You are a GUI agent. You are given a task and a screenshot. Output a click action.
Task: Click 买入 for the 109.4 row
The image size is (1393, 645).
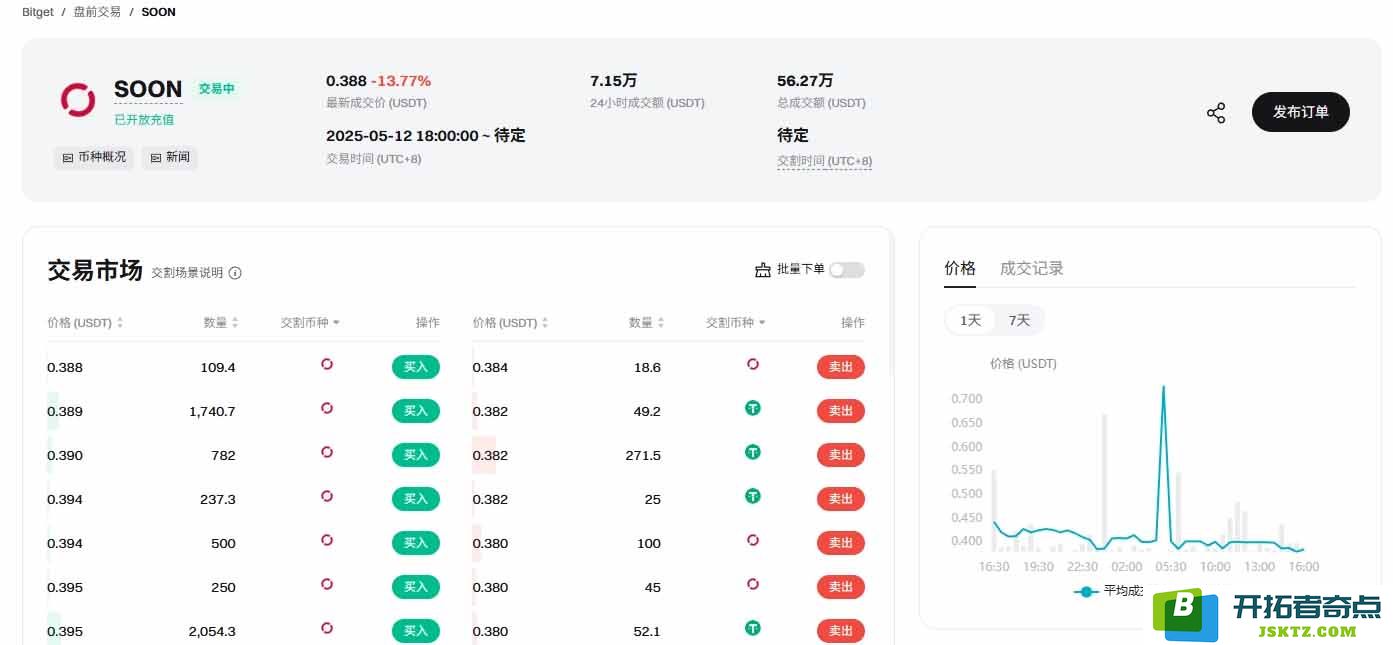(416, 367)
